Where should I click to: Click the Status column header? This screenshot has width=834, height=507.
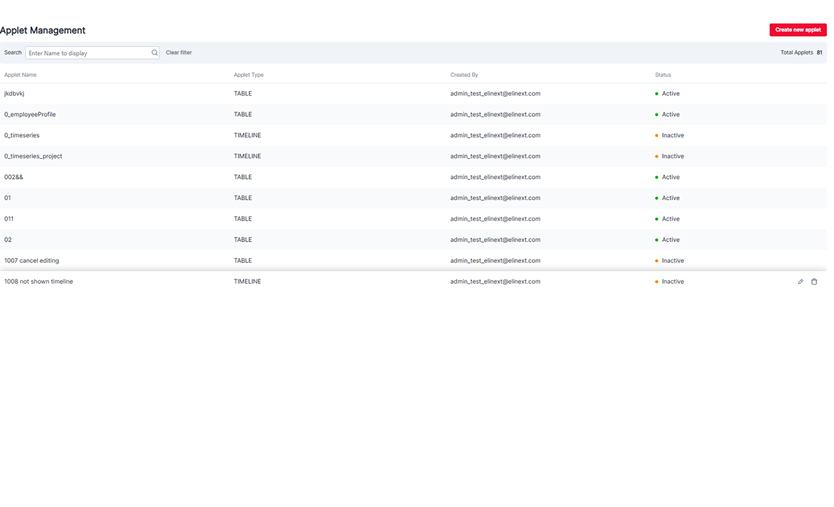point(663,75)
